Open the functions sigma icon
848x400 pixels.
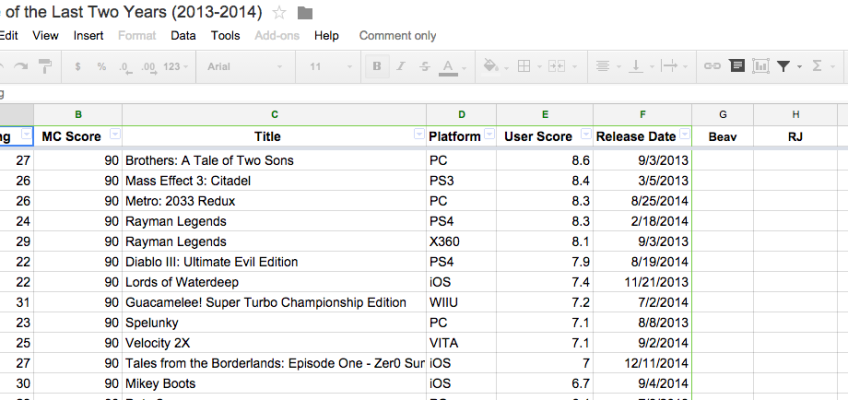point(817,66)
